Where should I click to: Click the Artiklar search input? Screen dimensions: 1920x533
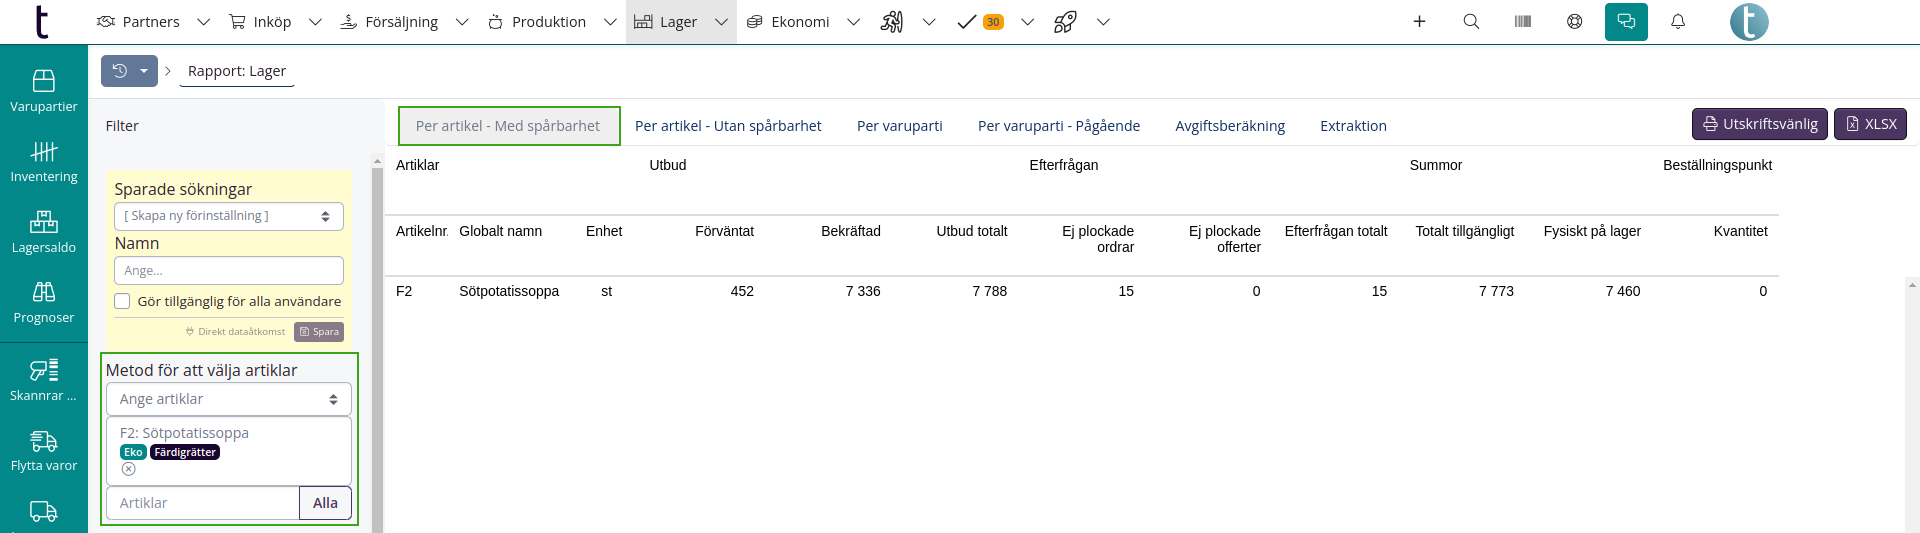pos(203,503)
